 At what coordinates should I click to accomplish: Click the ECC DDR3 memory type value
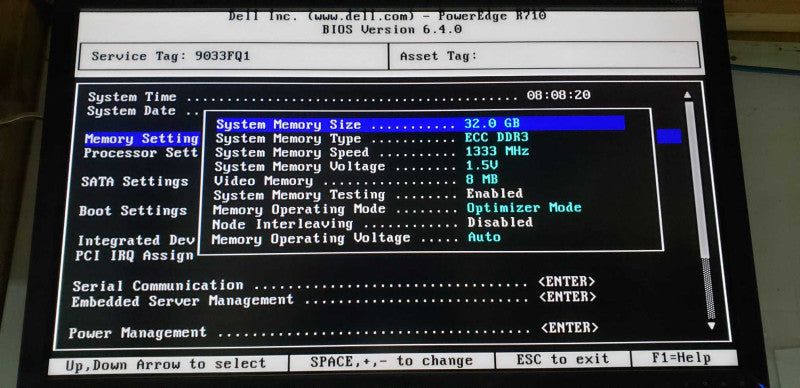[496, 137]
